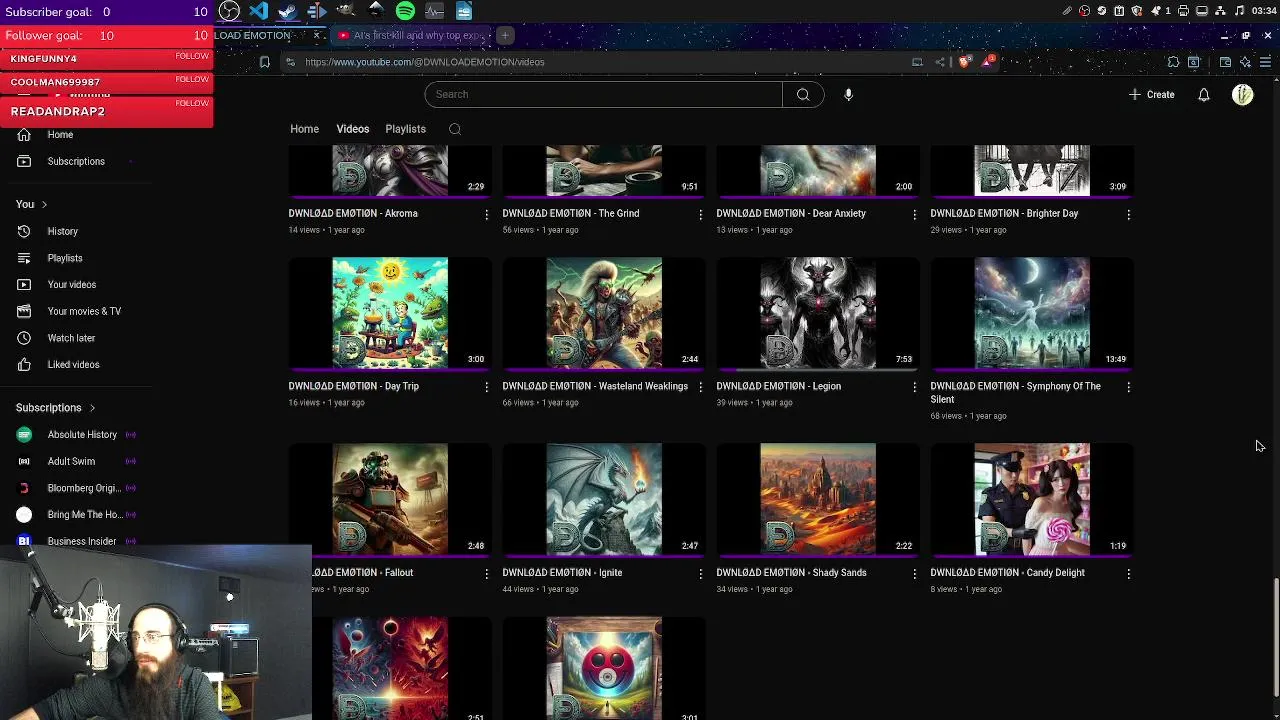This screenshot has width=1280, height=720.
Task: Open Liked videos list
Action: [x=75, y=364]
